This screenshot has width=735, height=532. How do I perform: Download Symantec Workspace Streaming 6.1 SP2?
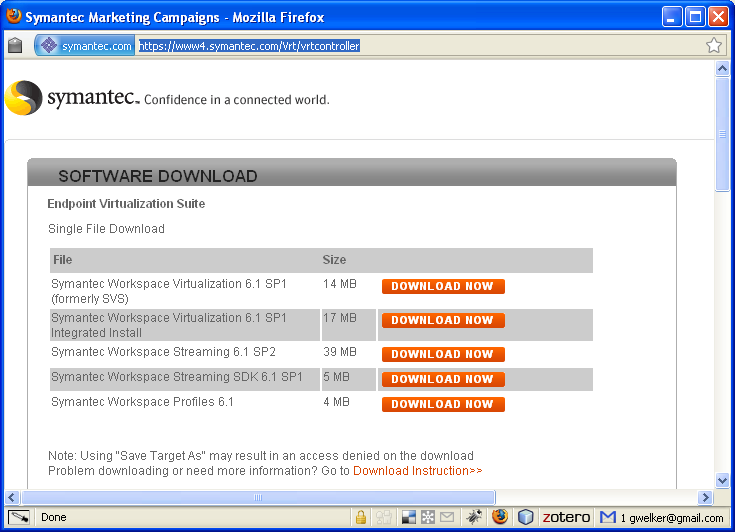point(443,354)
